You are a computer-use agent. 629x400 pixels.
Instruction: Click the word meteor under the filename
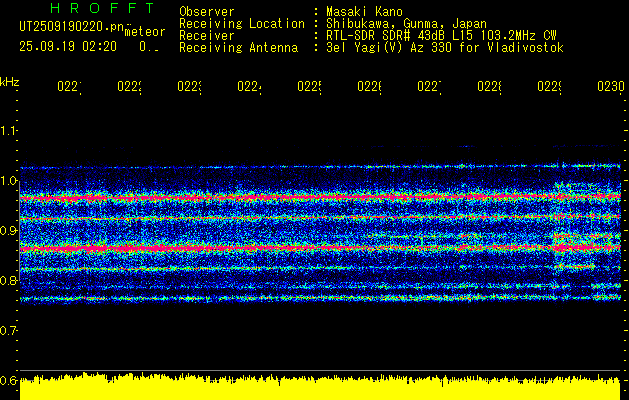[145, 32]
